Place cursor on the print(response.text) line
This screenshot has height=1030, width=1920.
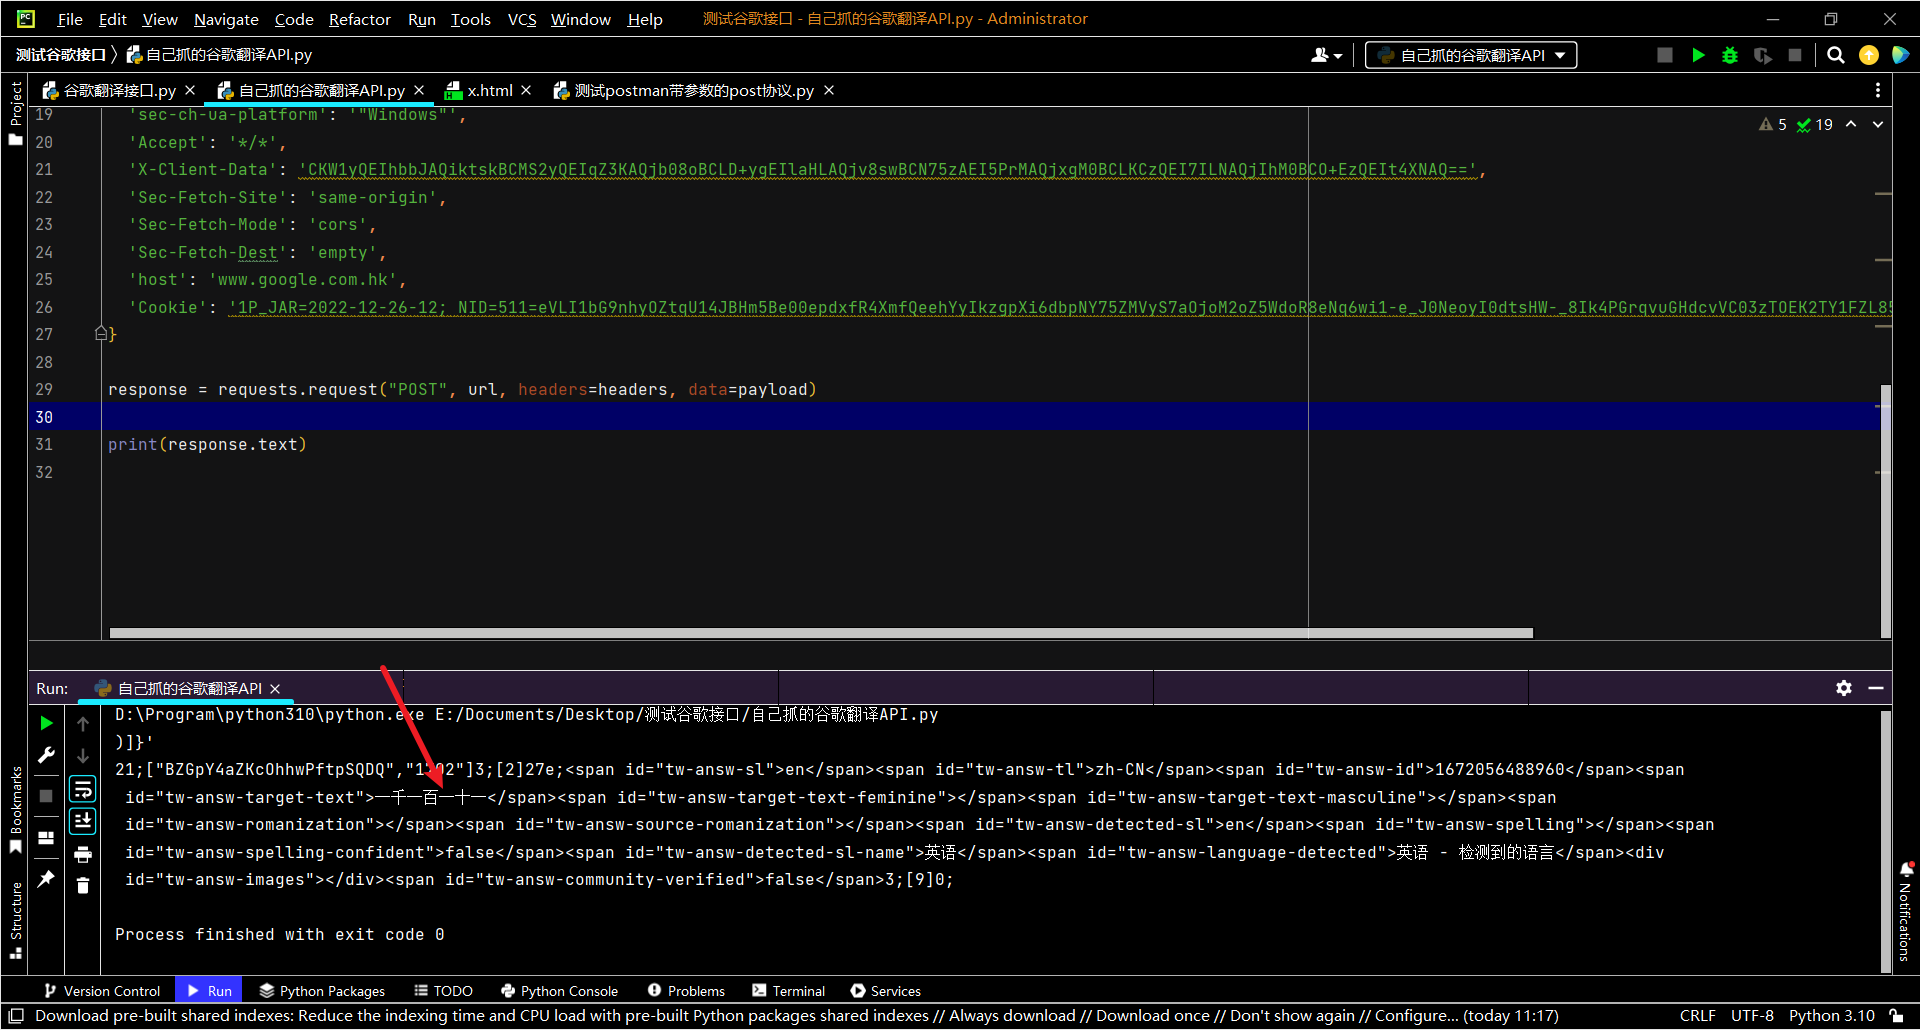[x=207, y=445]
